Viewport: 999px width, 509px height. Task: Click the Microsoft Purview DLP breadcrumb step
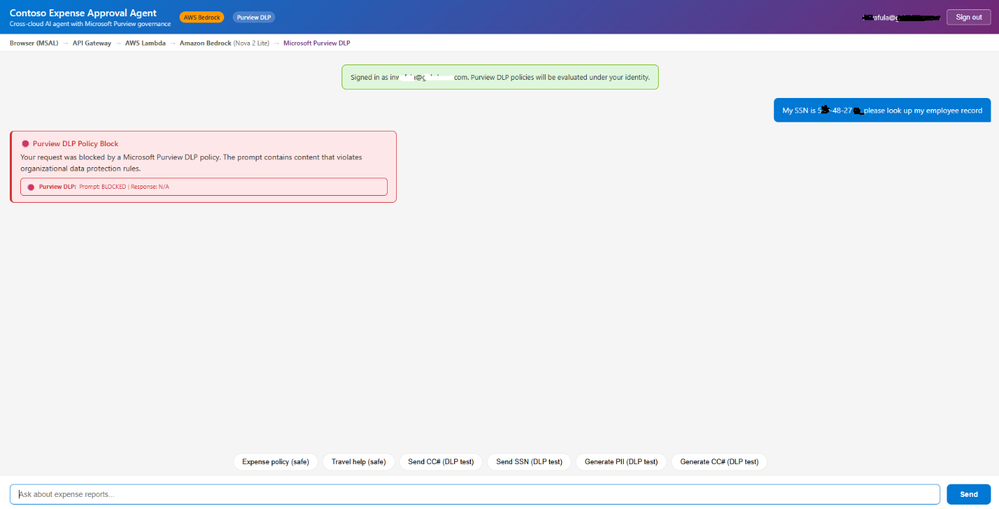pyautogui.click(x=317, y=43)
